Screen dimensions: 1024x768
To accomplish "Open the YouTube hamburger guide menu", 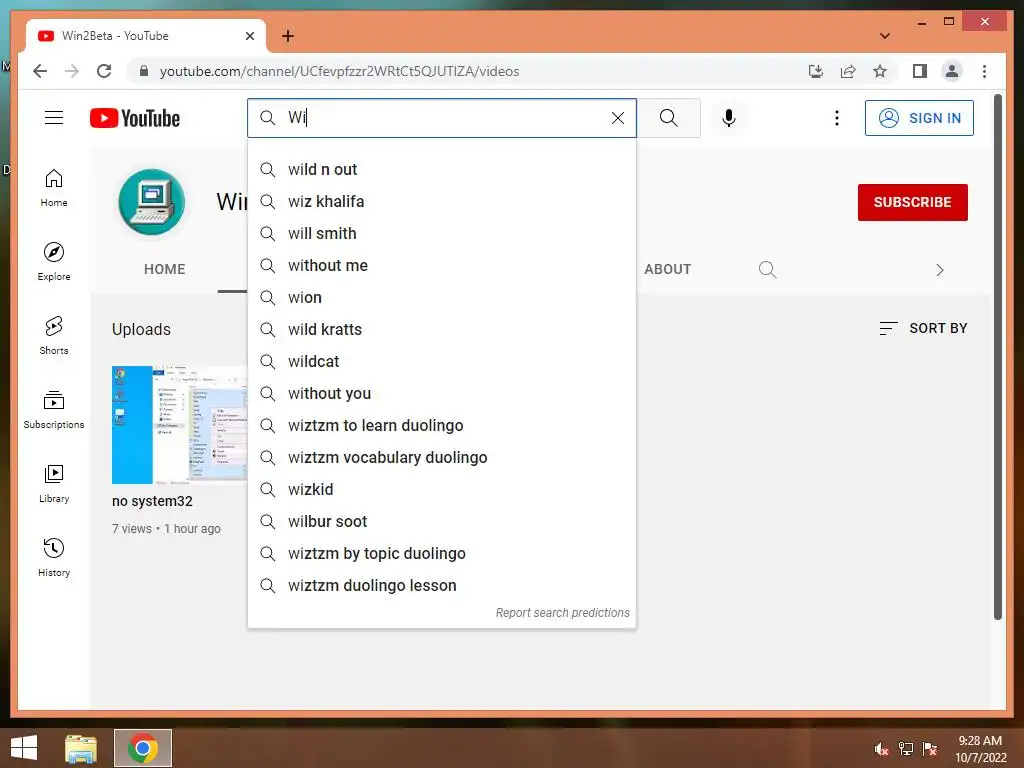I will [54, 118].
